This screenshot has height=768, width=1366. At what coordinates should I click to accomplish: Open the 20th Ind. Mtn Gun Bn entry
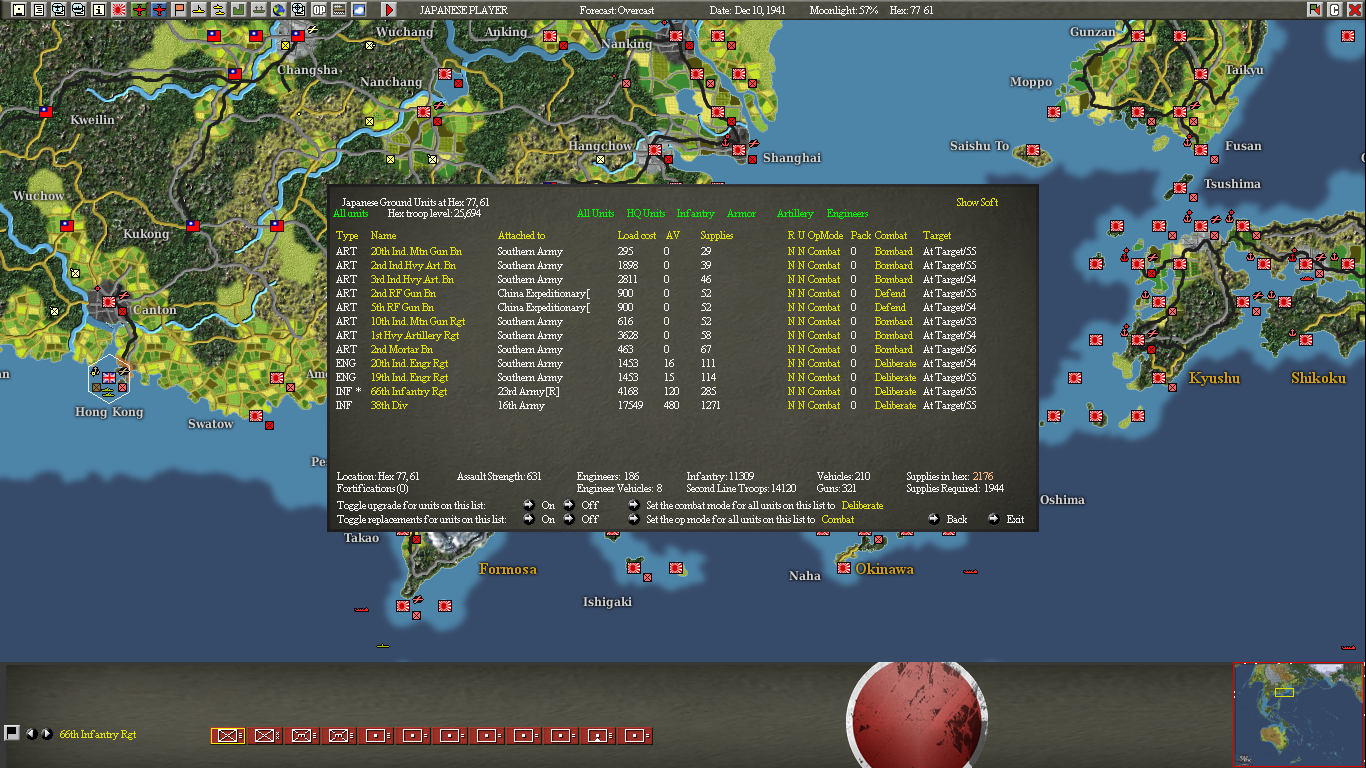pyautogui.click(x=416, y=252)
